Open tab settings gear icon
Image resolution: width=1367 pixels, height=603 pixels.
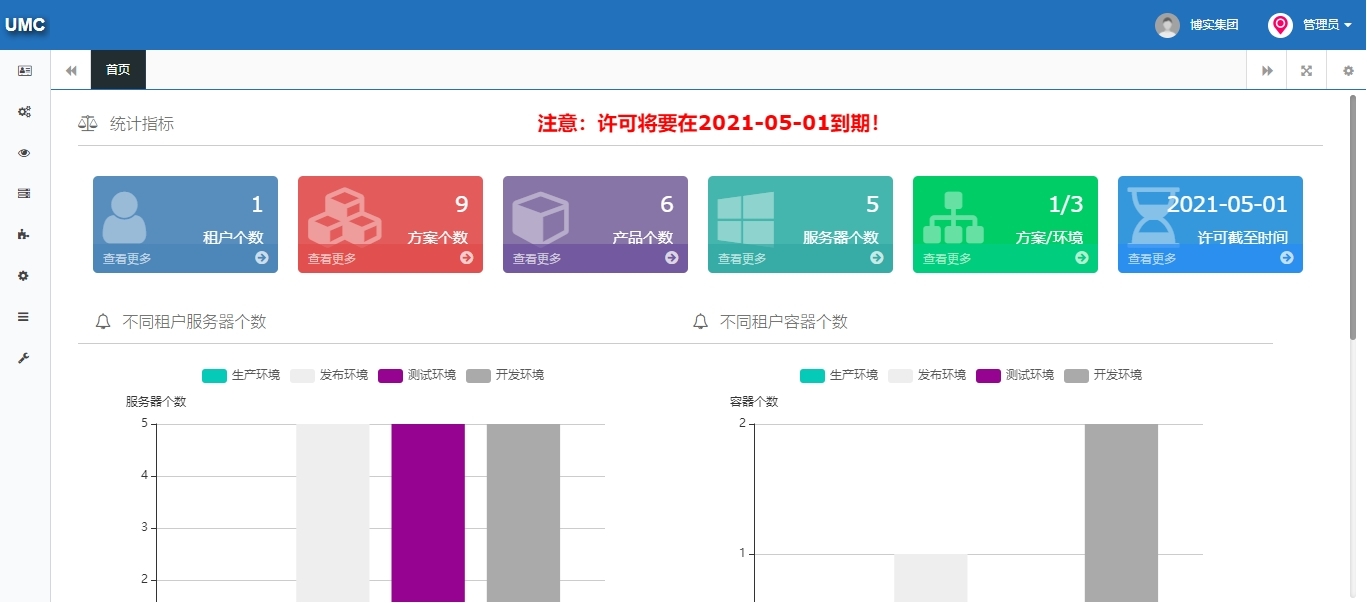tap(1348, 70)
